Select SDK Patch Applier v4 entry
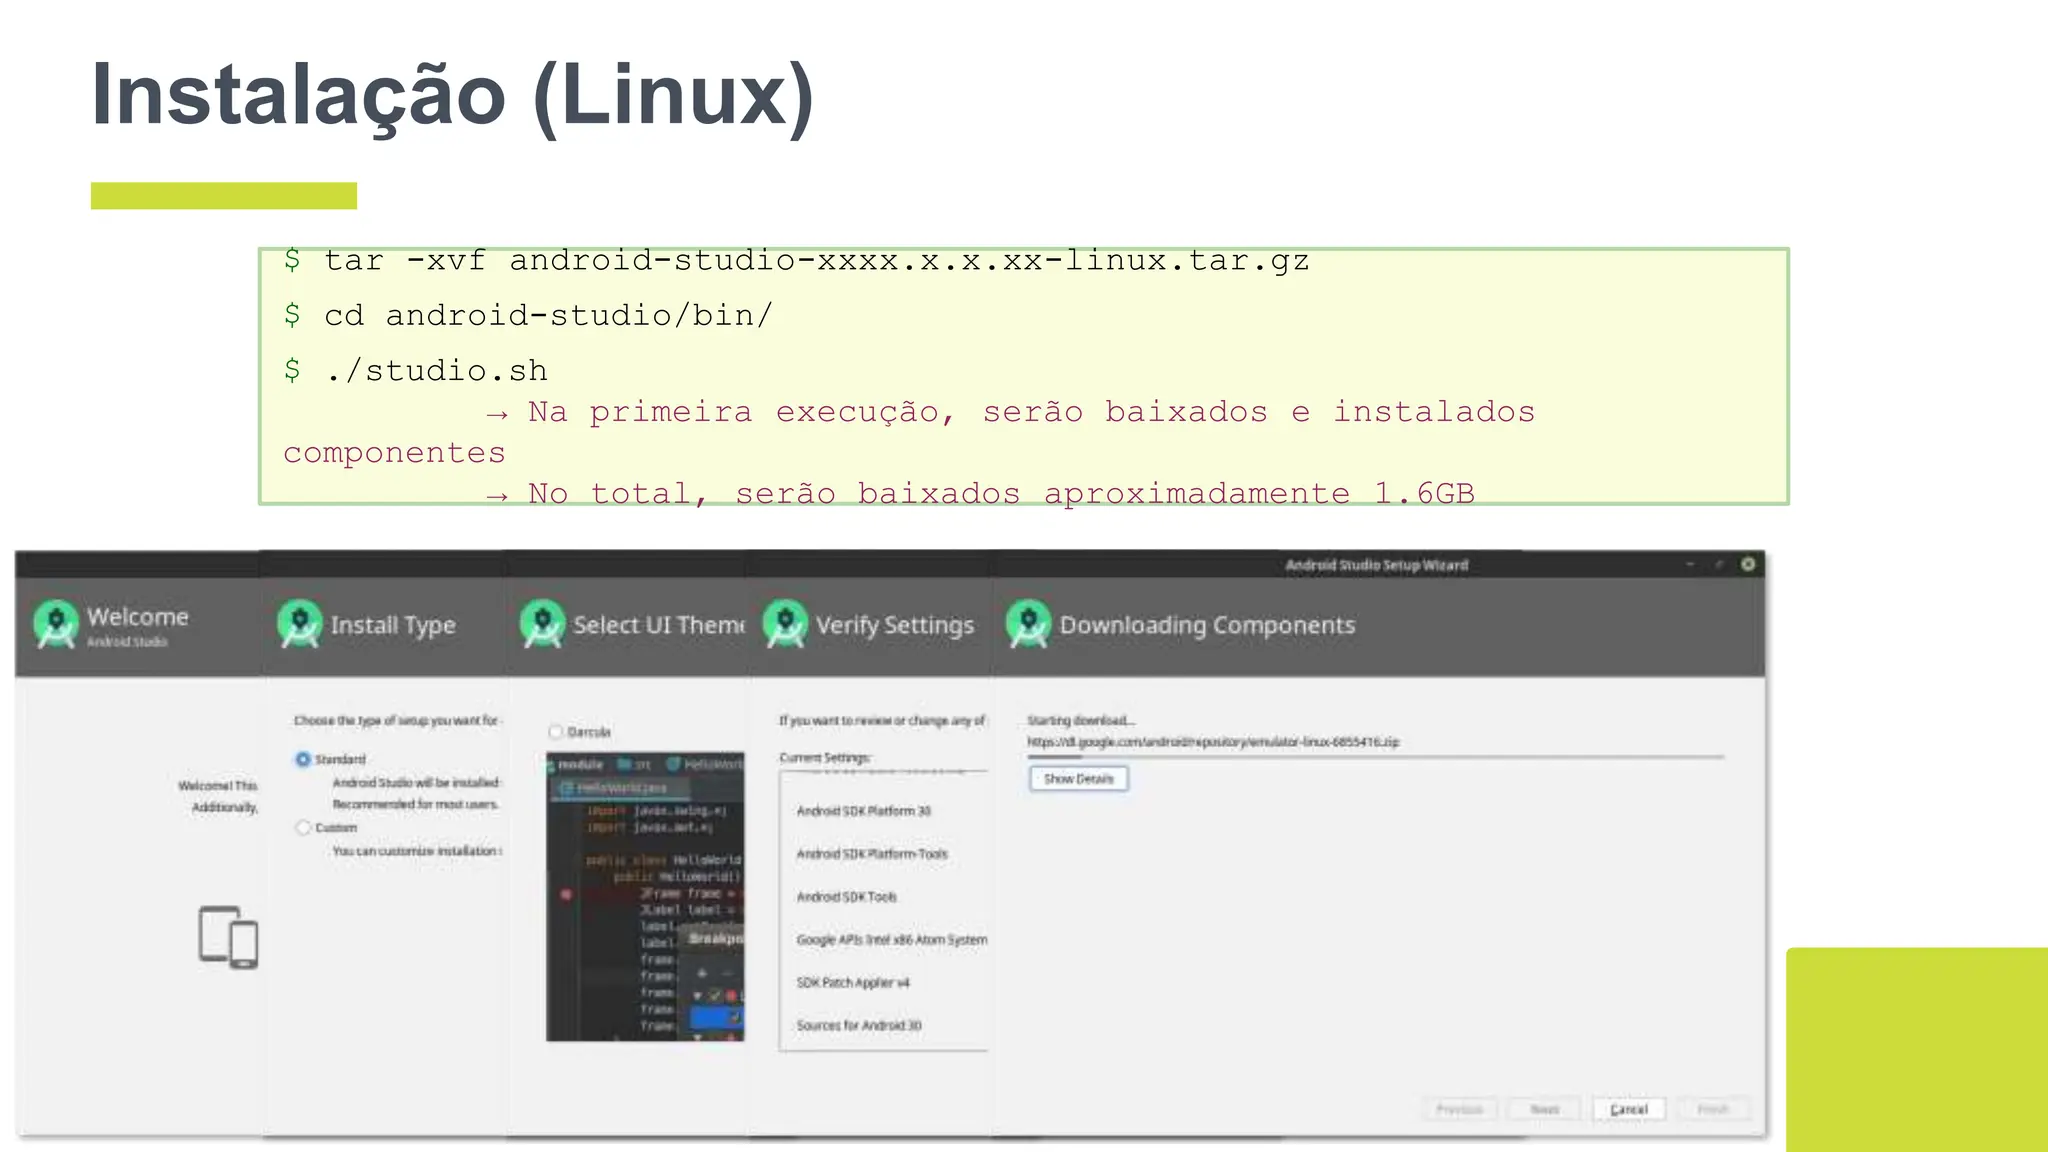The width and height of the screenshot is (2048, 1152). coord(852,983)
